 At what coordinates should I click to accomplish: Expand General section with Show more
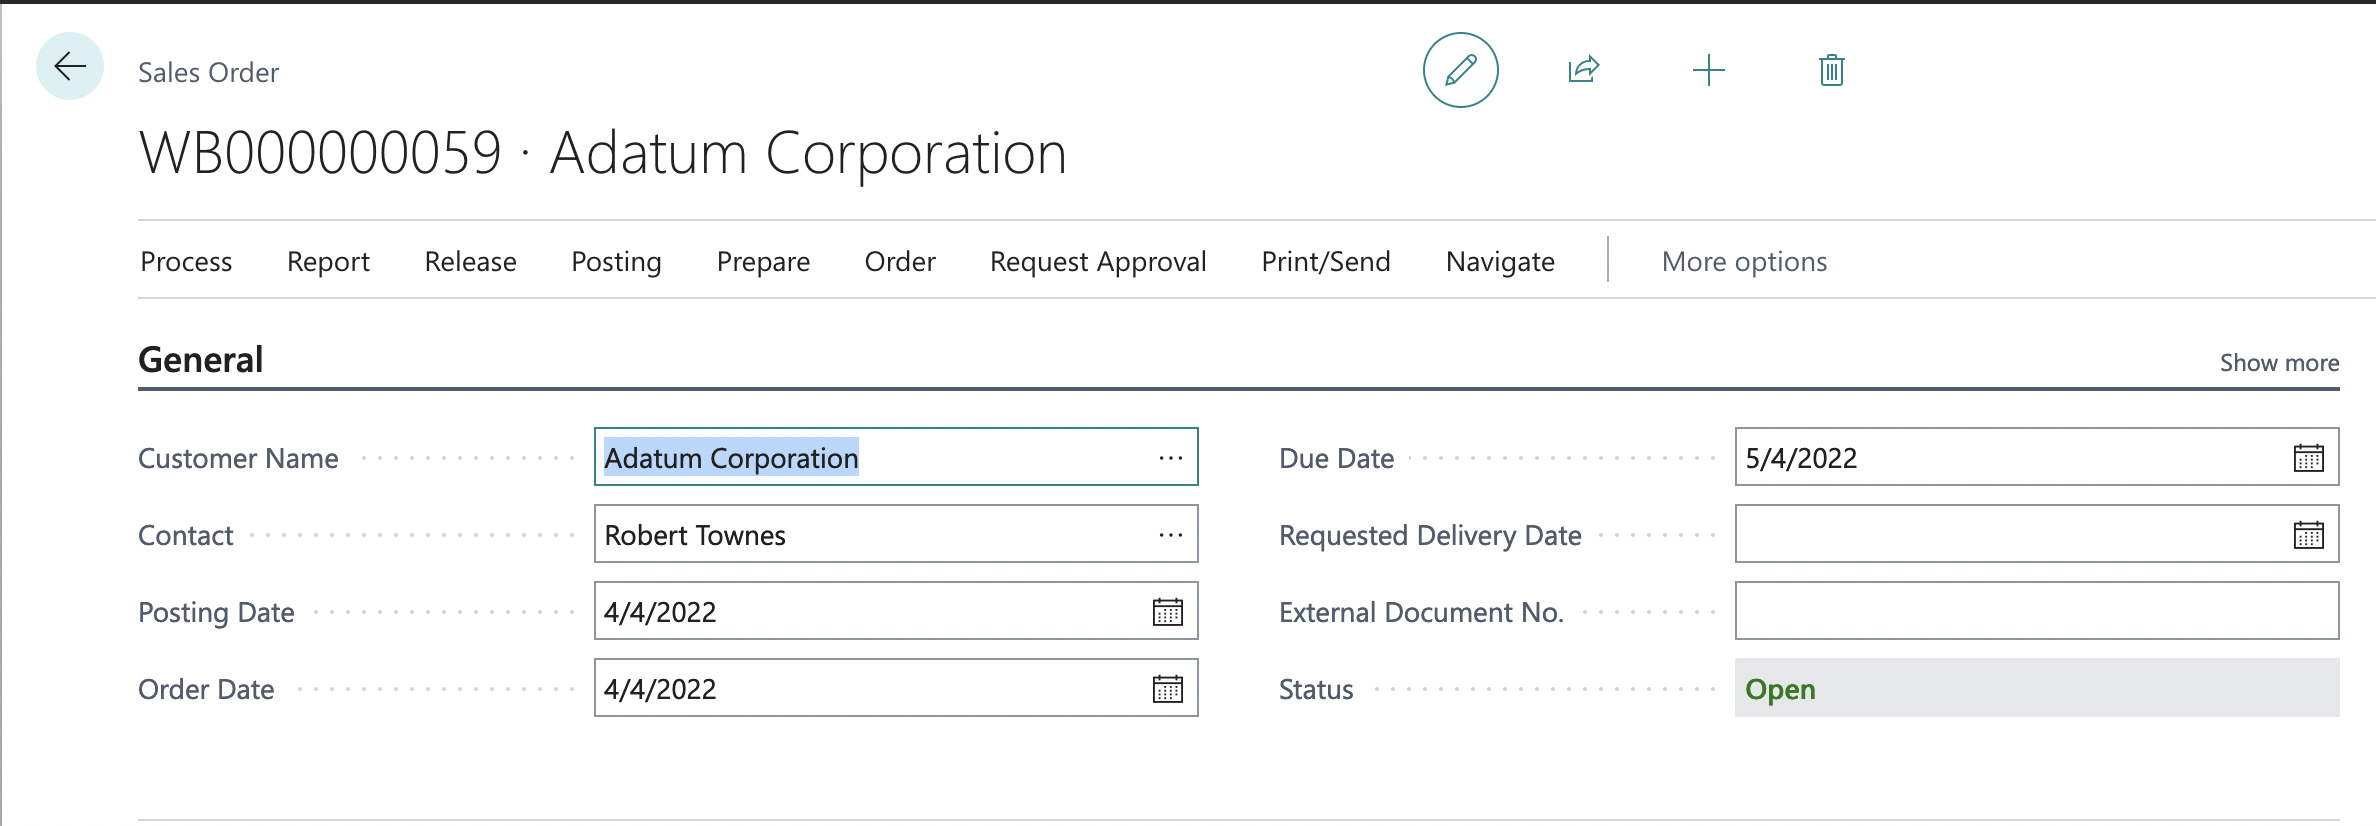click(2278, 363)
